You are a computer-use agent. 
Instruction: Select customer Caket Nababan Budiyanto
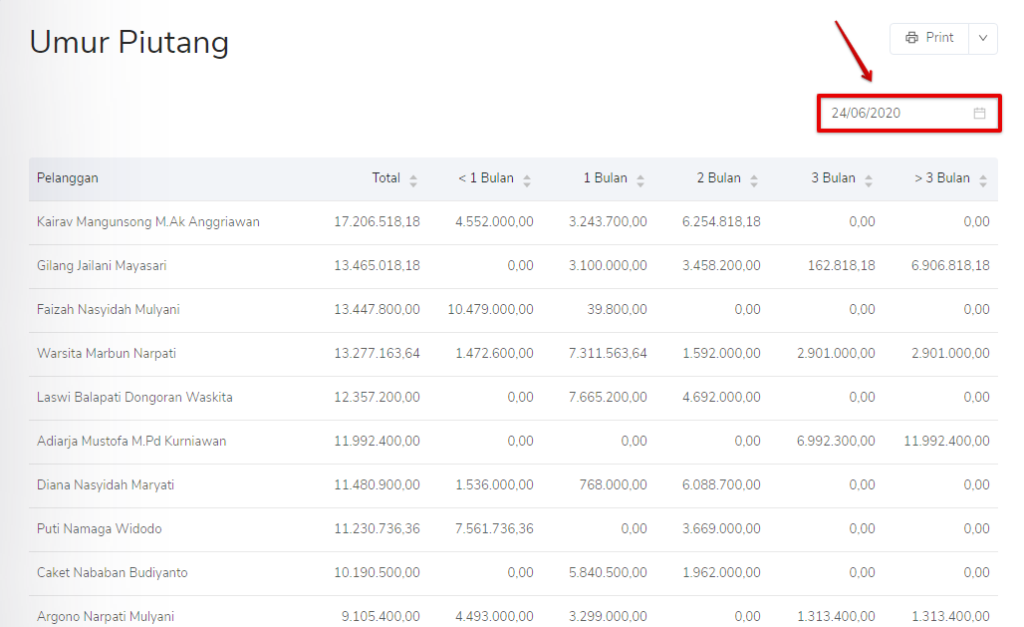[x=112, y=572]
